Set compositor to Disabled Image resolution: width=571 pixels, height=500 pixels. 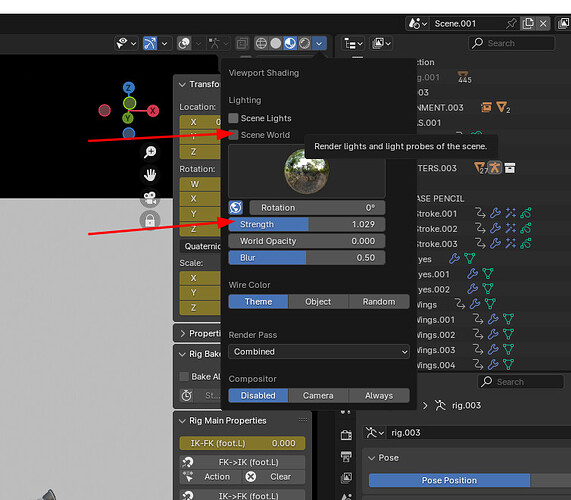258,395
